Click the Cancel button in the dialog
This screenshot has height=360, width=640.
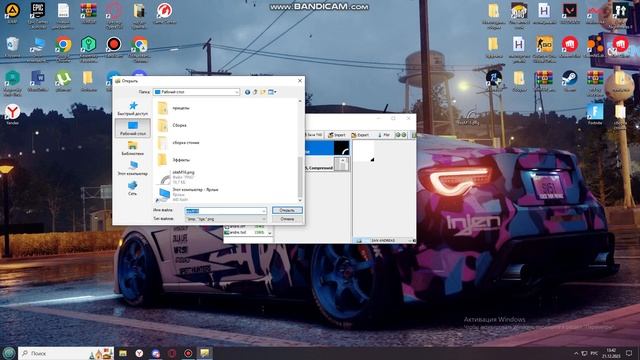coord(287,219)
